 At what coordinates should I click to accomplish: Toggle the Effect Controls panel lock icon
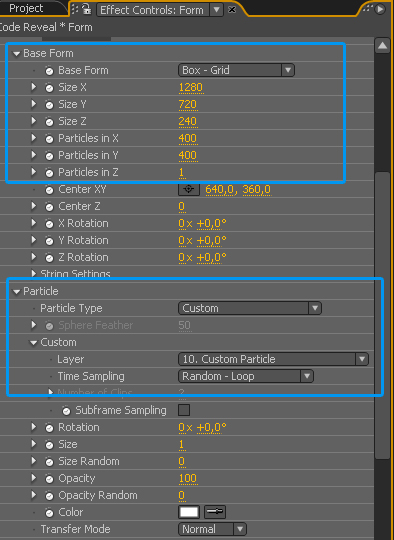(87, 10)
